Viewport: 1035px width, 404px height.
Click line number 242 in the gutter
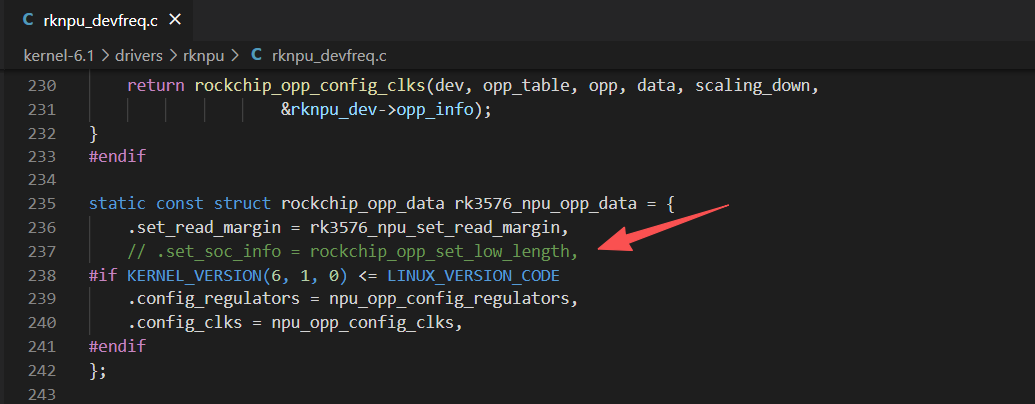43,370
